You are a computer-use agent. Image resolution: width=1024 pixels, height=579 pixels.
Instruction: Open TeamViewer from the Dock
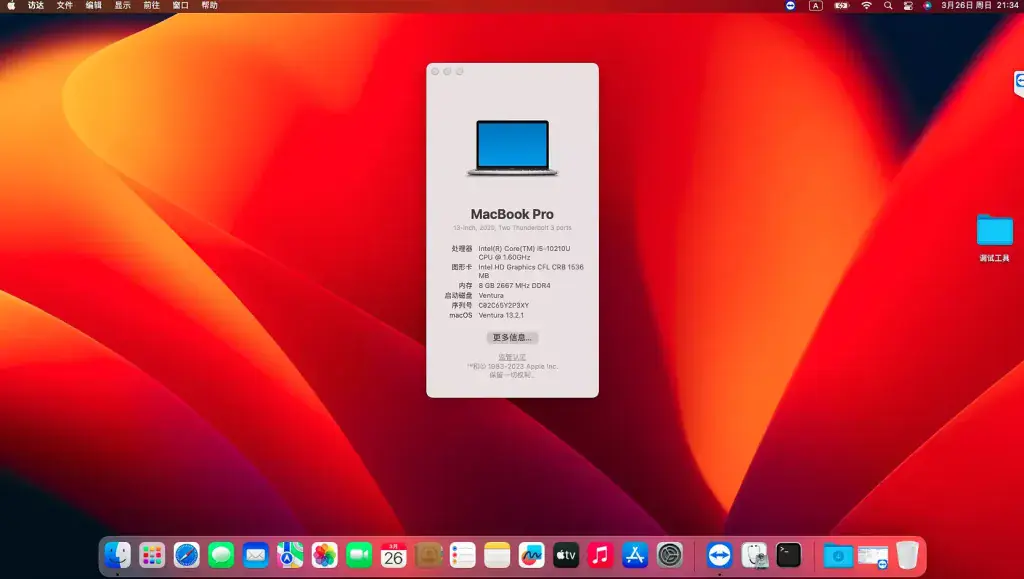719,556
